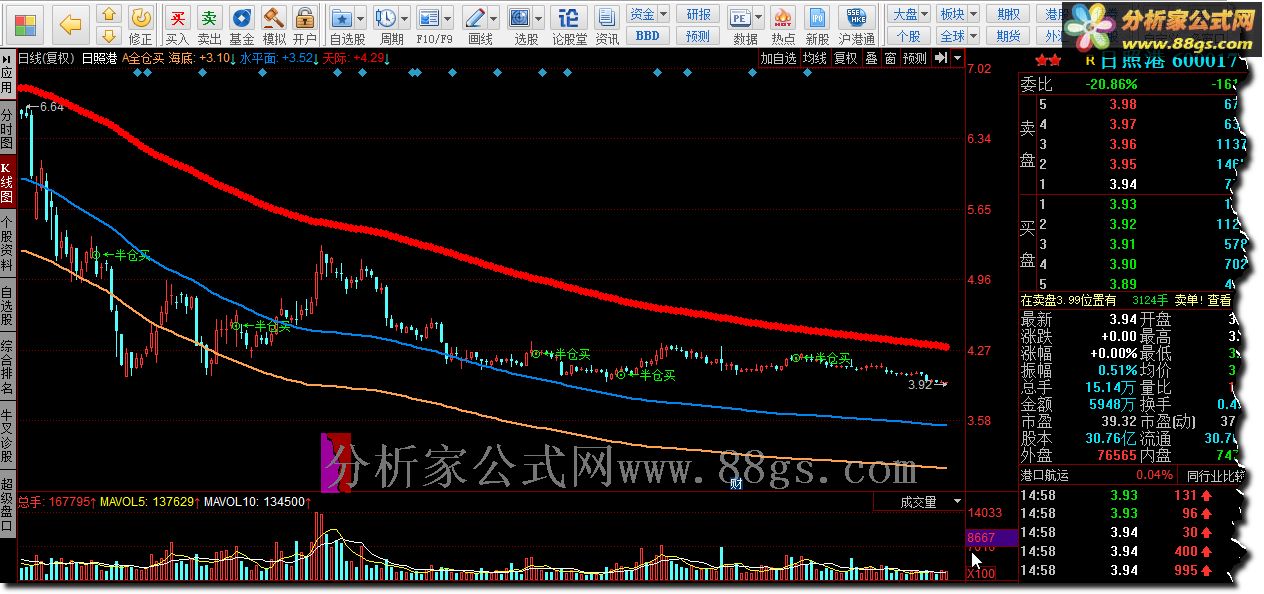The image size is (1264, 594).
Task: Toggle 均线 moving average display
Action: pyautogui.click(x=815, y=58)
